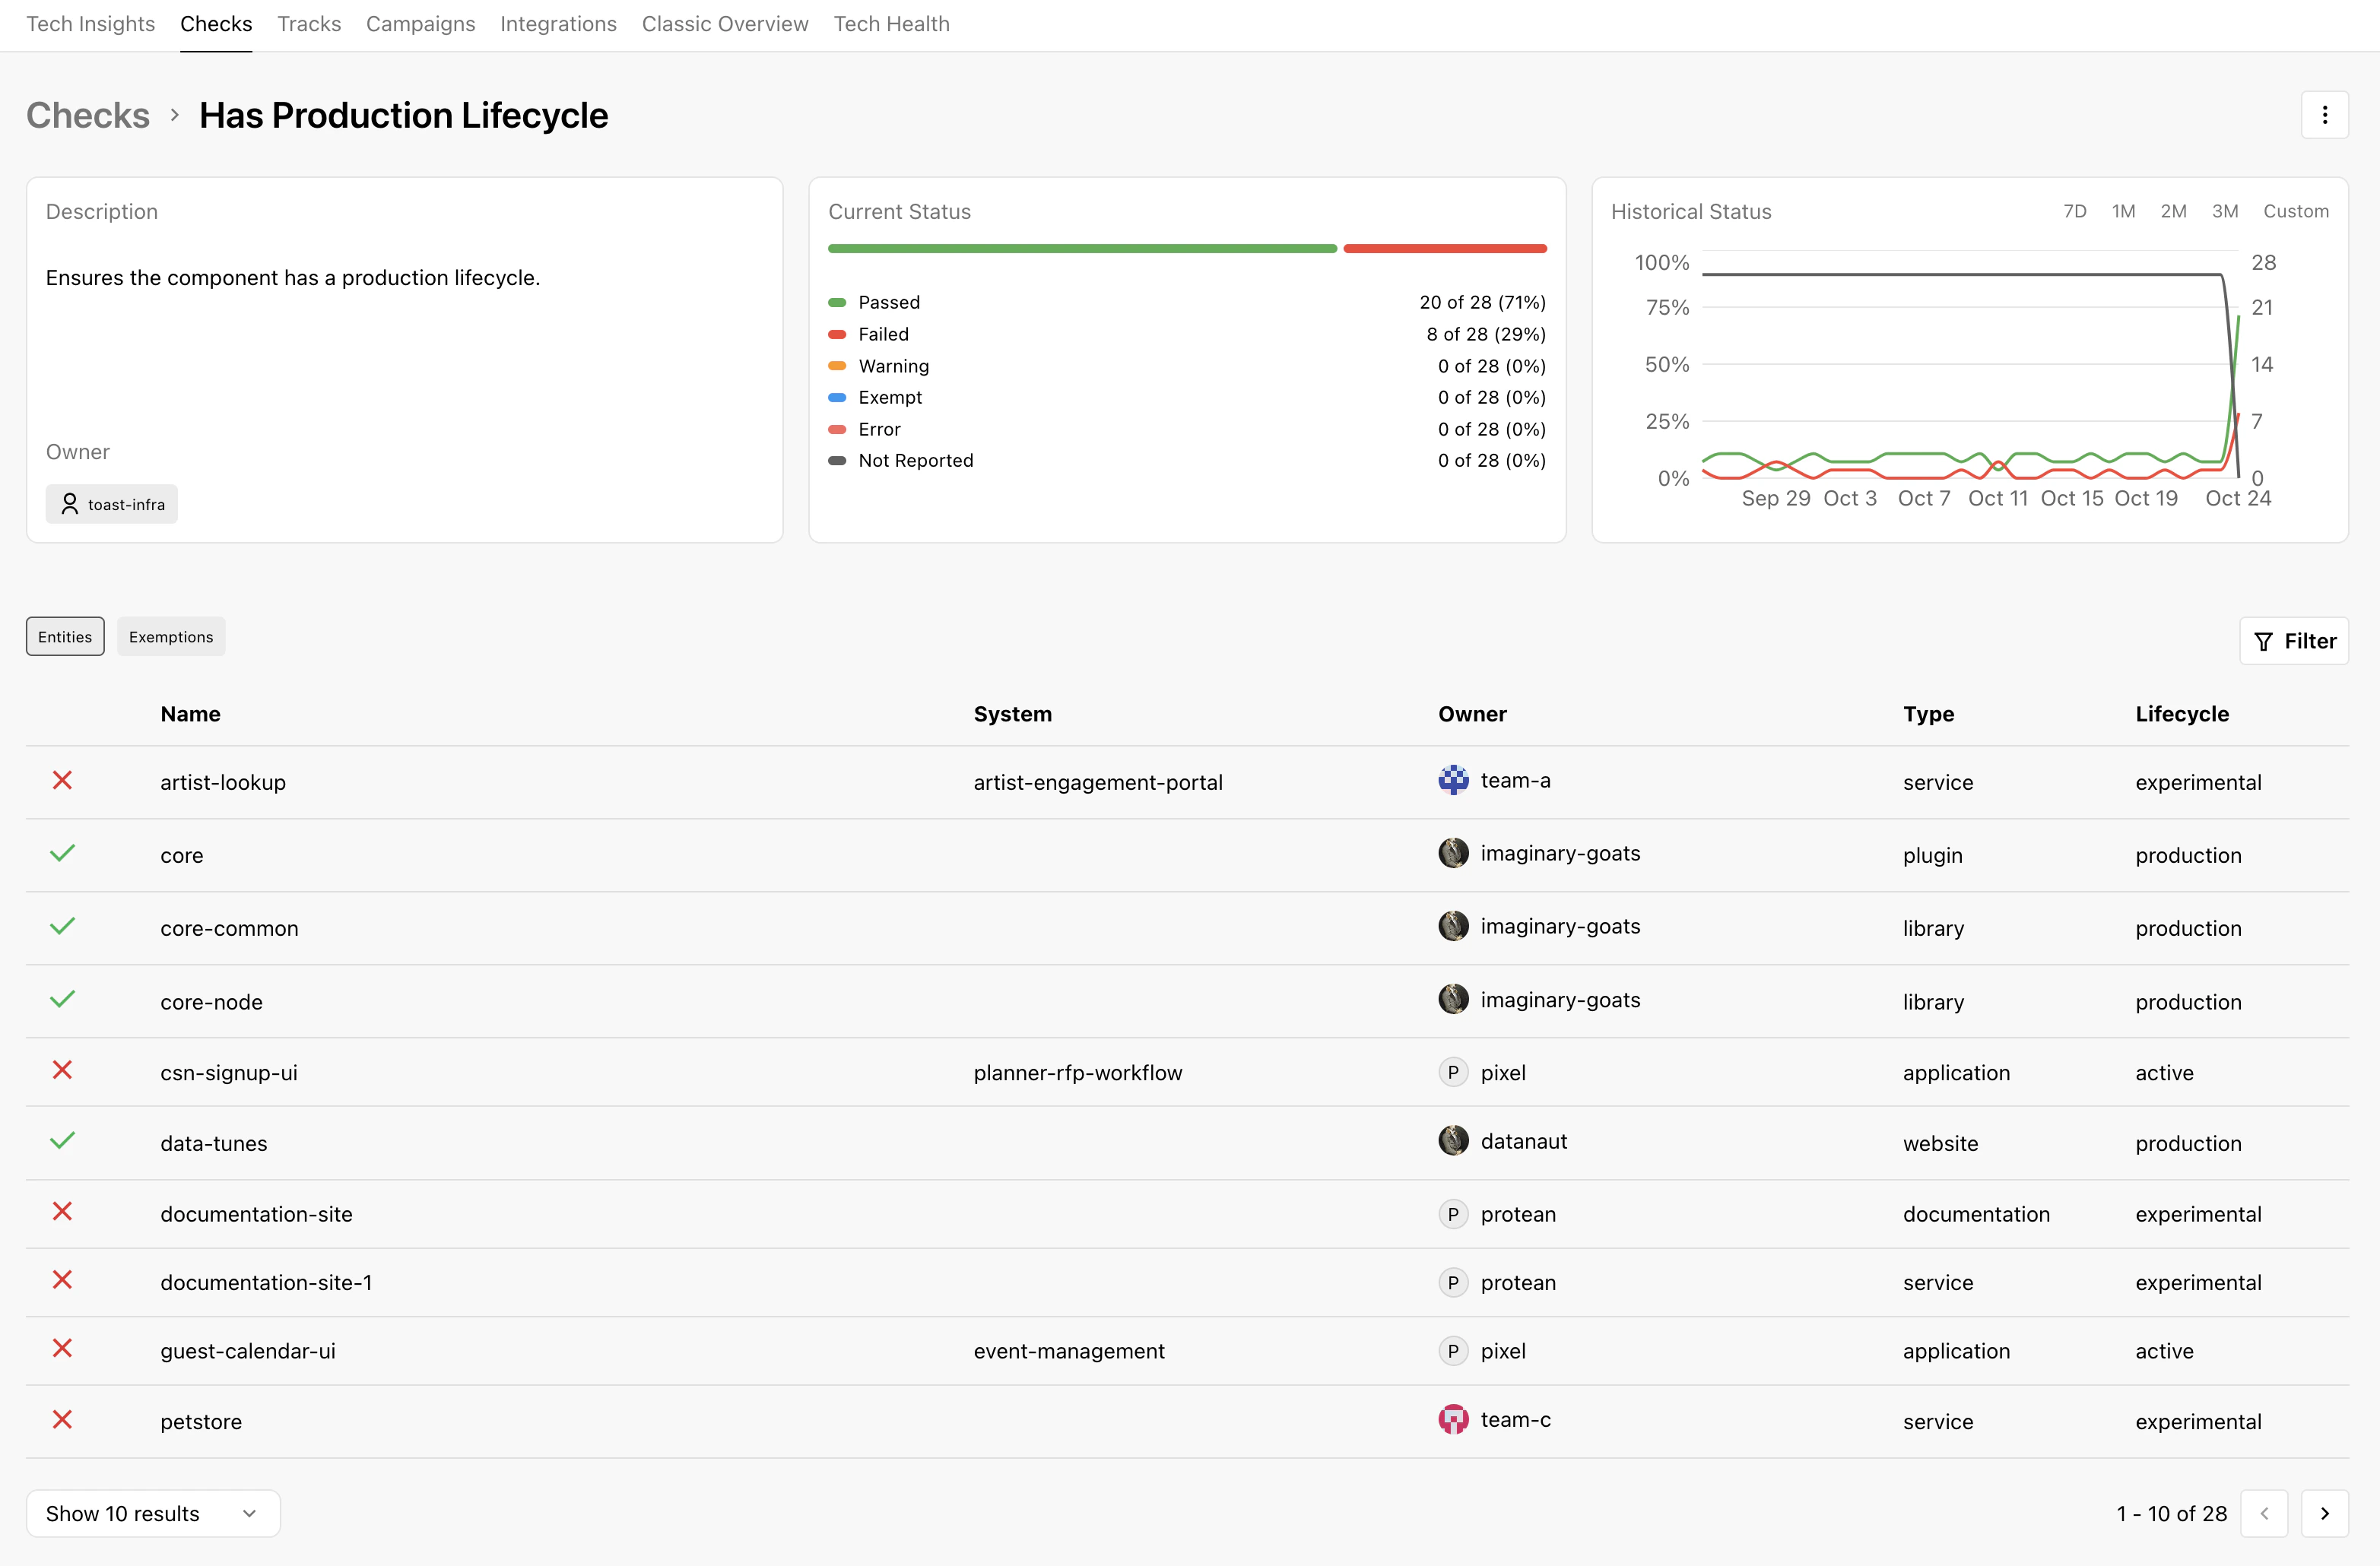The image size is (2380, 1566).
Task: Click protean avatar in documentation-site-1 row
Action: pyautogui.click(x=1453, y=1282)
